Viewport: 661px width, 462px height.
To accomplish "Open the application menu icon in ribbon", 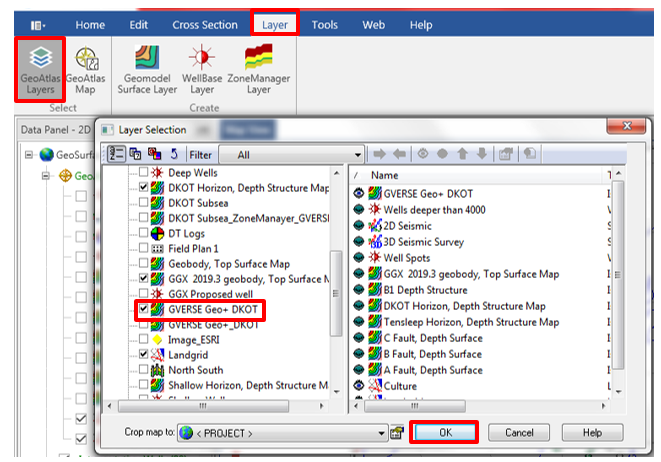I will tap(38, 25).
